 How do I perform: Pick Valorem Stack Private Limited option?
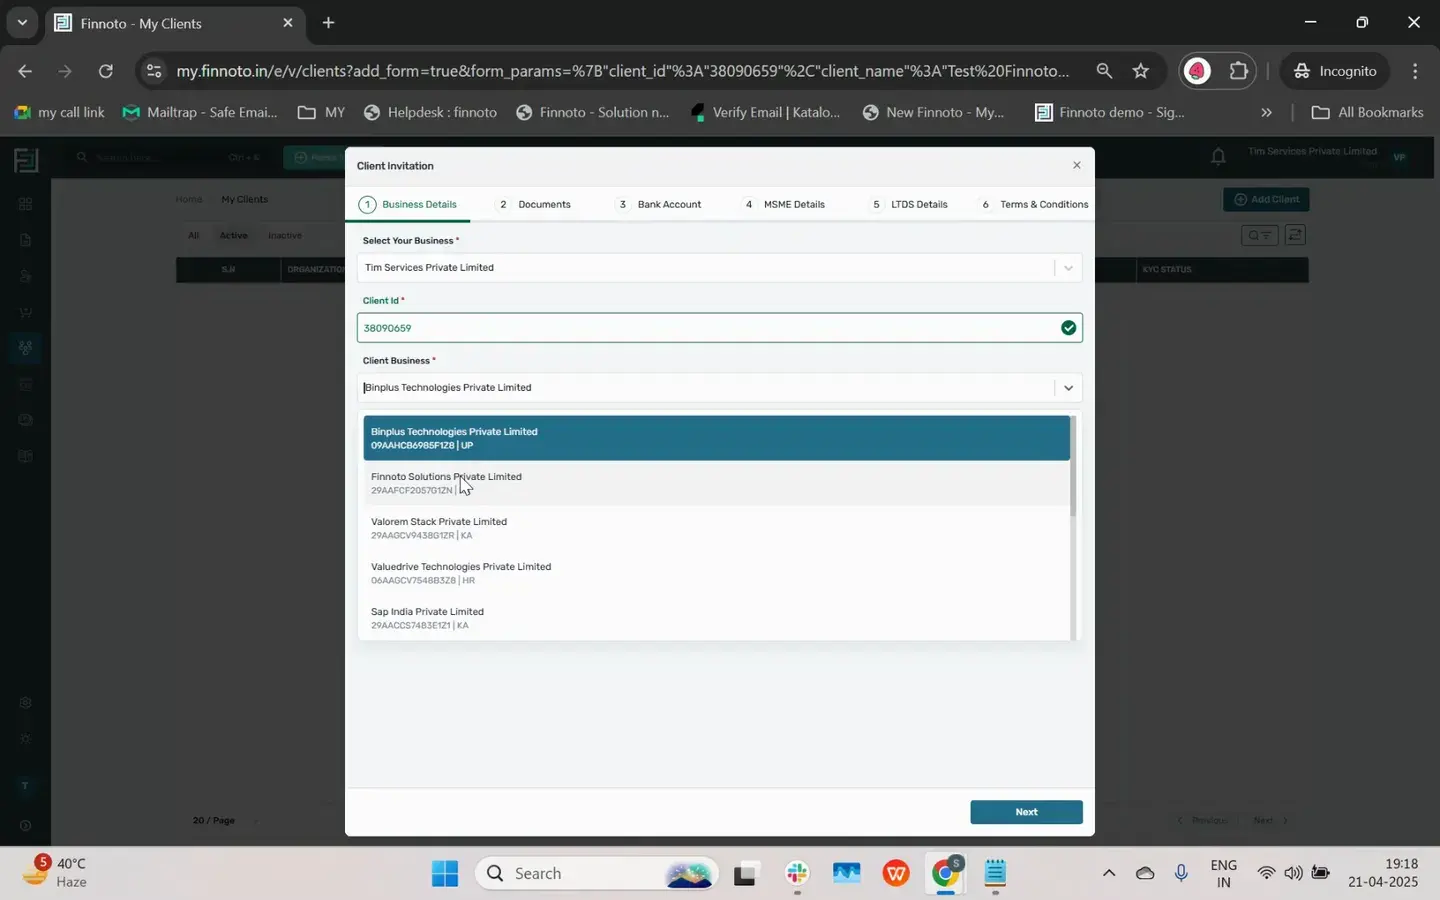click(x=716, y=528)
